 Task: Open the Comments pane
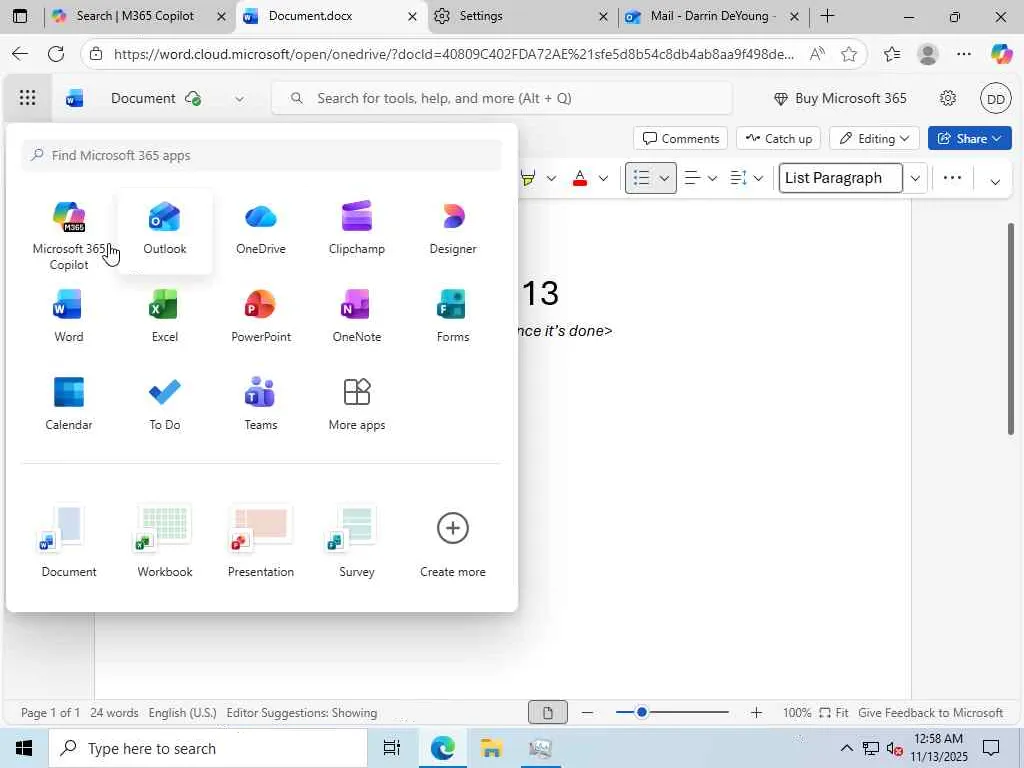tap(680, 138)
